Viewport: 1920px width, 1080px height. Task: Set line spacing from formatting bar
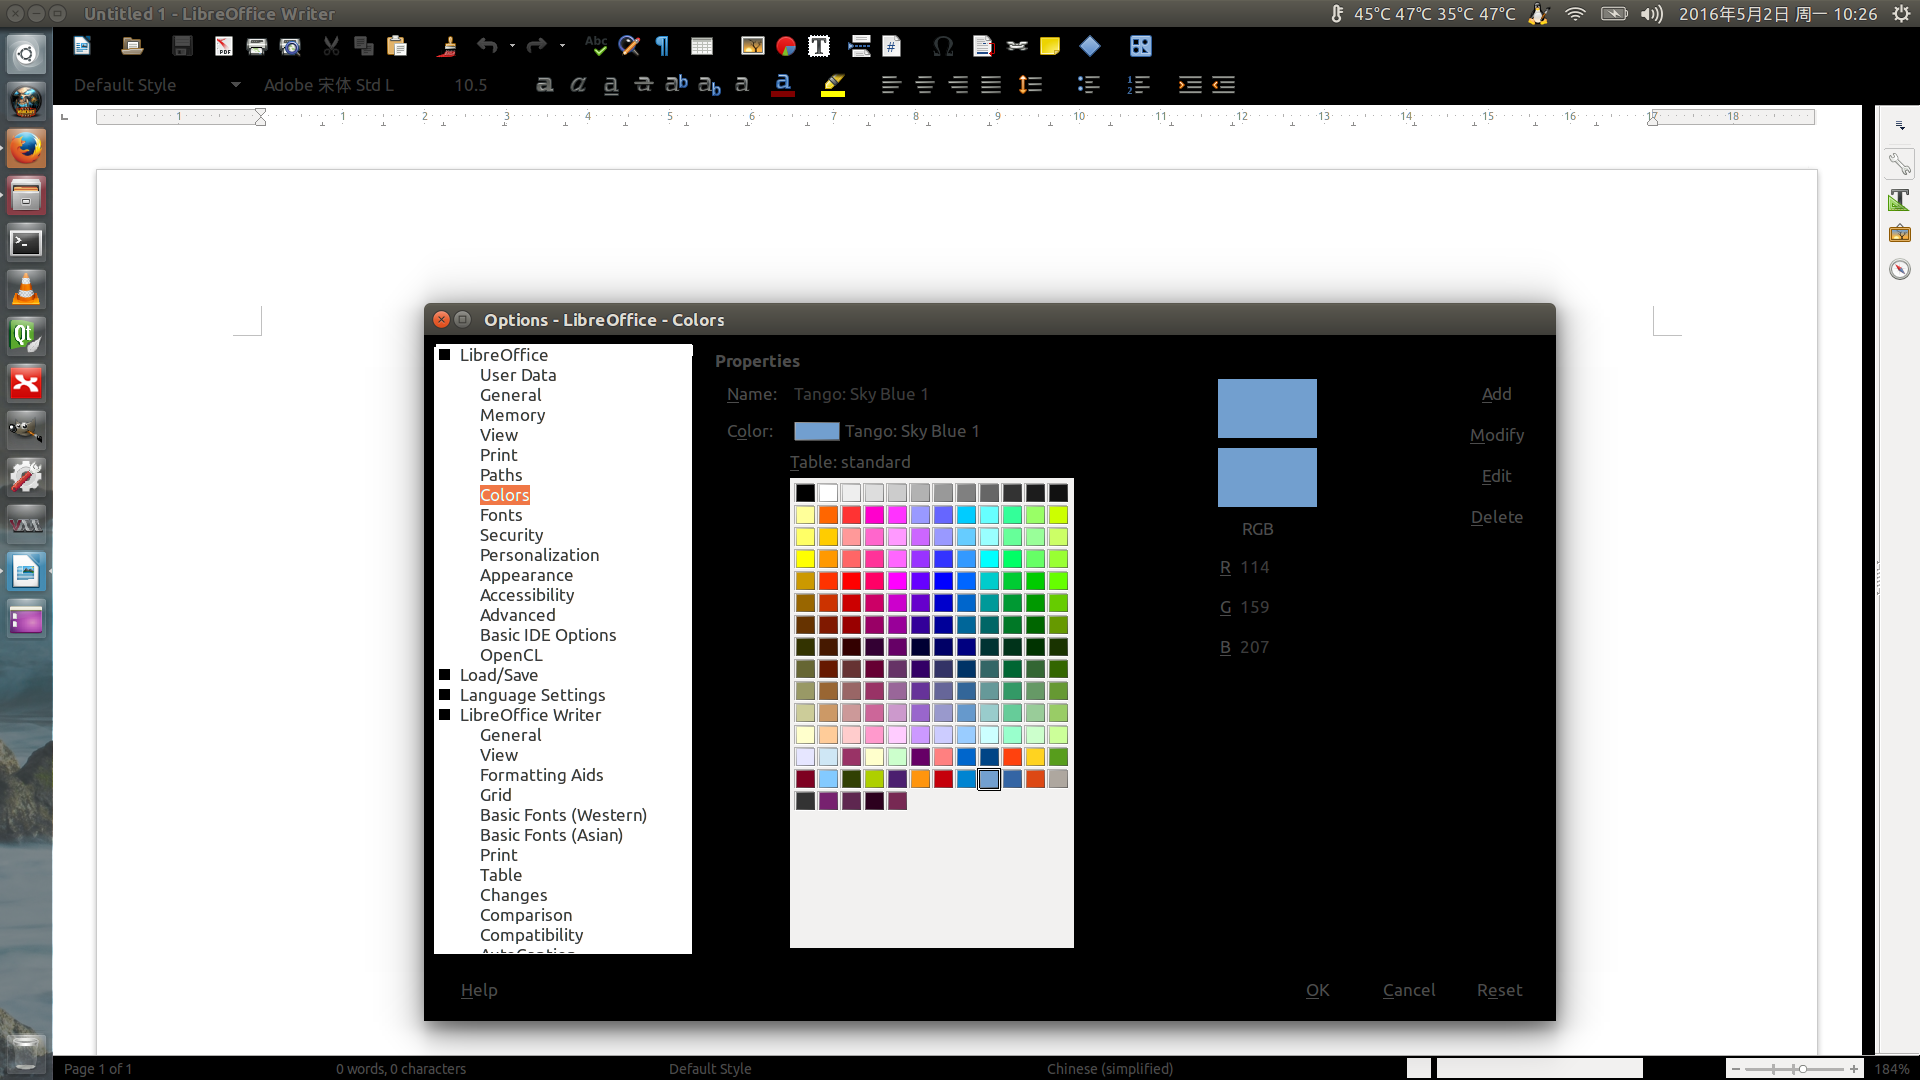[1030, 85]
